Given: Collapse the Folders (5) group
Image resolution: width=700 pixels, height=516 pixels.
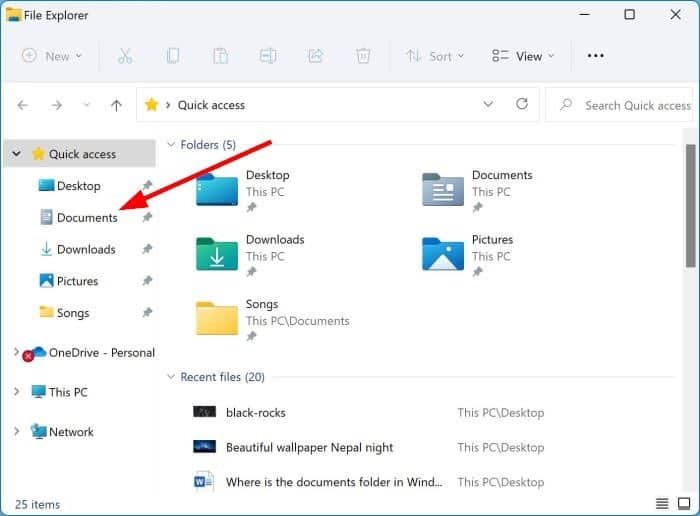Looking at the screenshot, I should point(171,145).
